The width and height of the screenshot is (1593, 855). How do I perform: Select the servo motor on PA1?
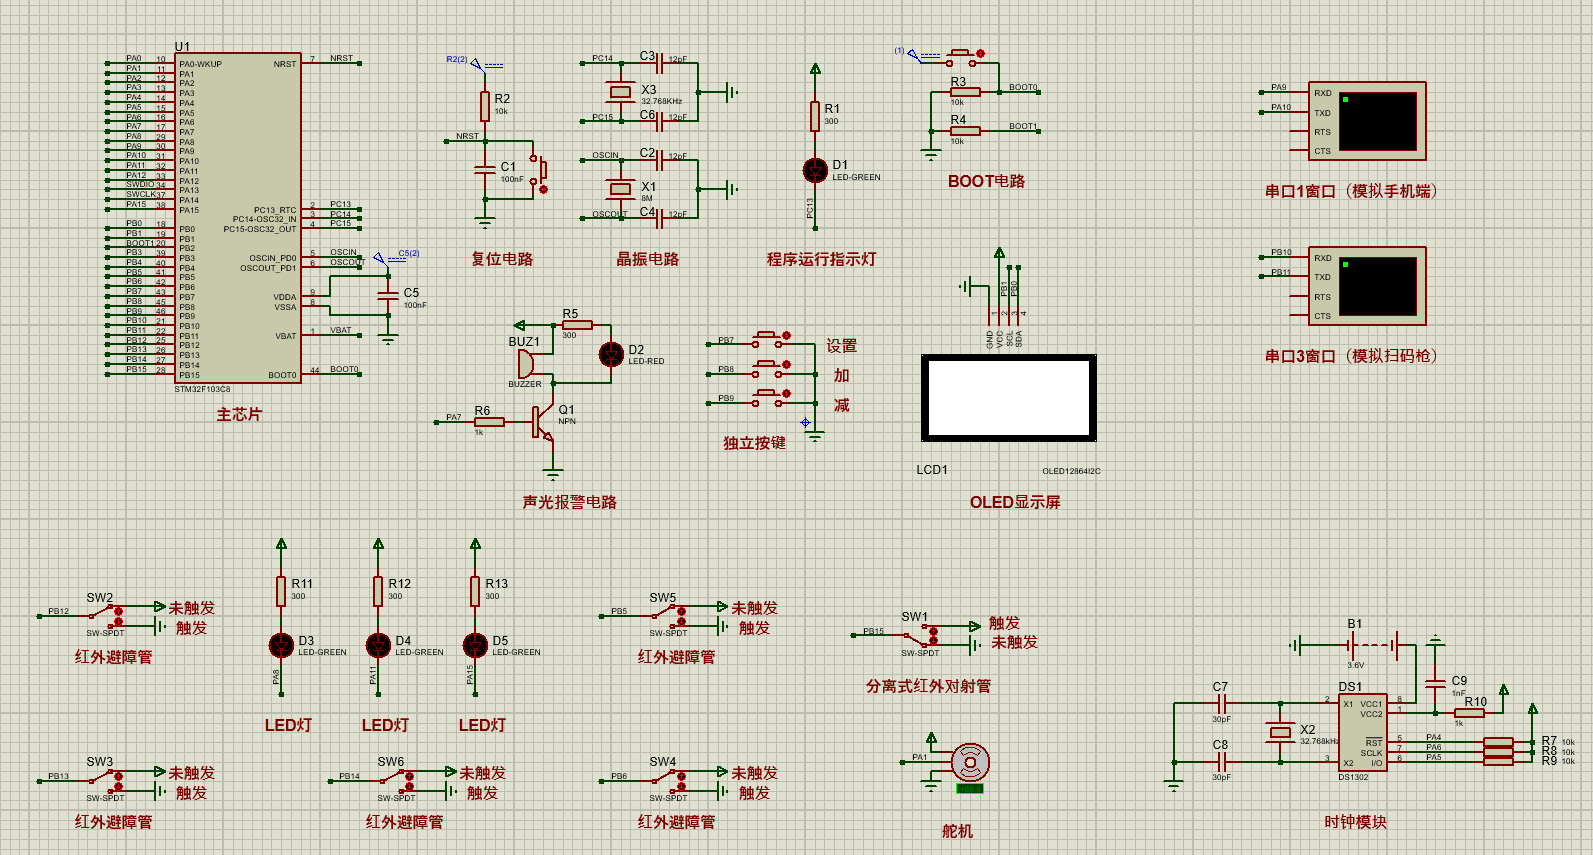point(969,765)
